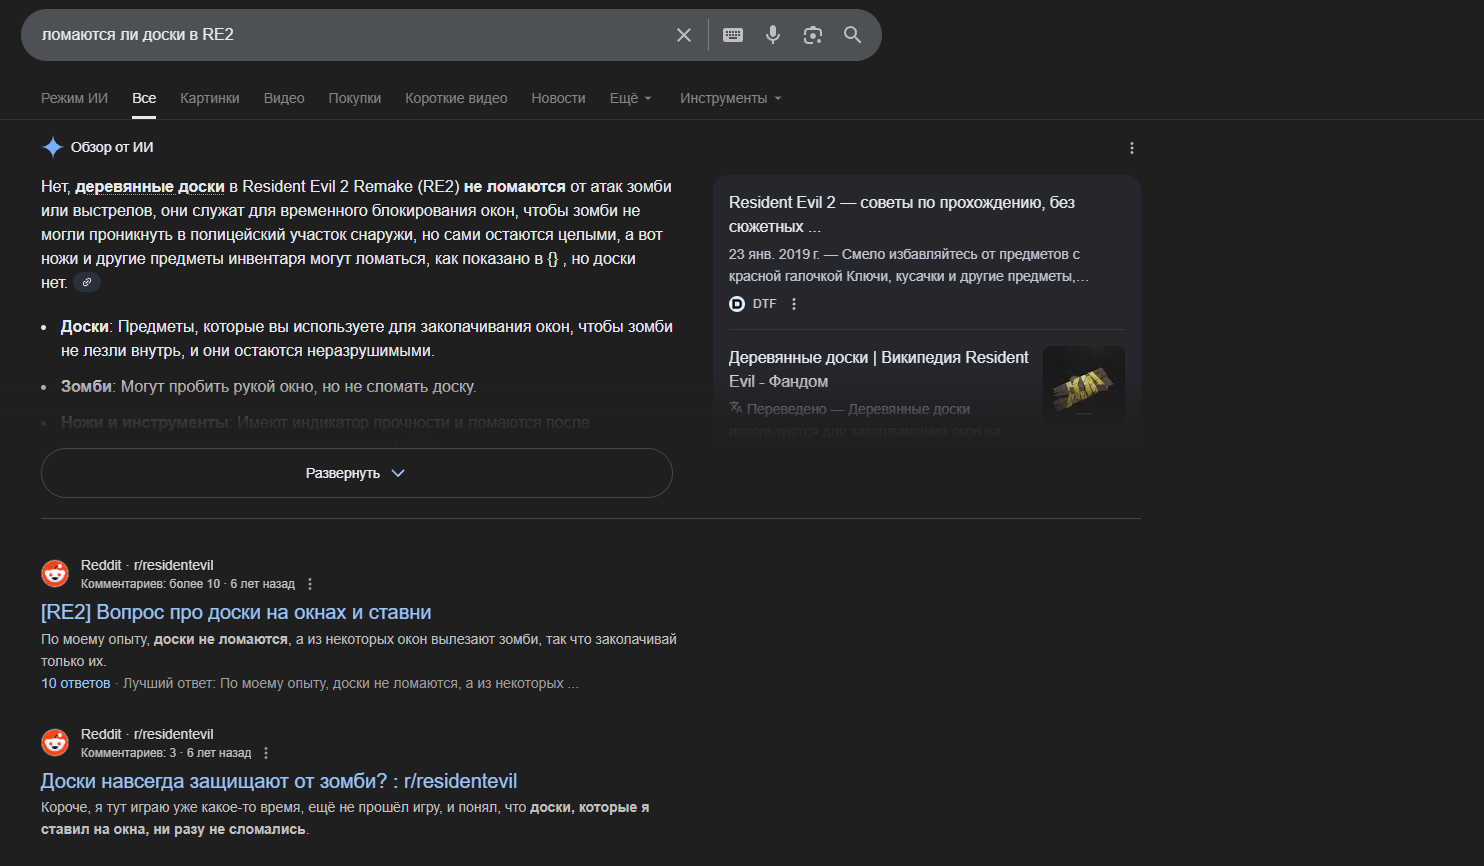Image resolution: width=1484 pixels, height=866 pixels.
Task: Open AI overview three-dot options menu
Action: click(1132, 148)
